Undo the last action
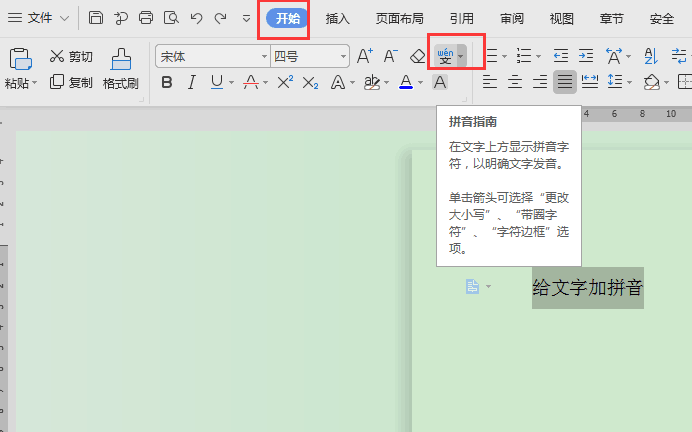The image size is (692, 432). point(196,18)
